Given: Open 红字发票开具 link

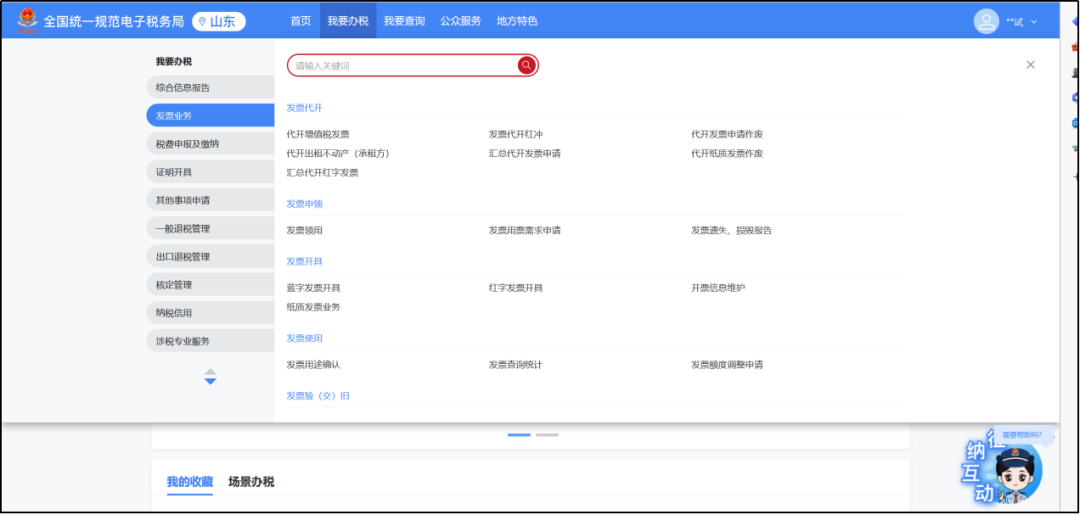Looking at the screenshot, I should [516, 288].
